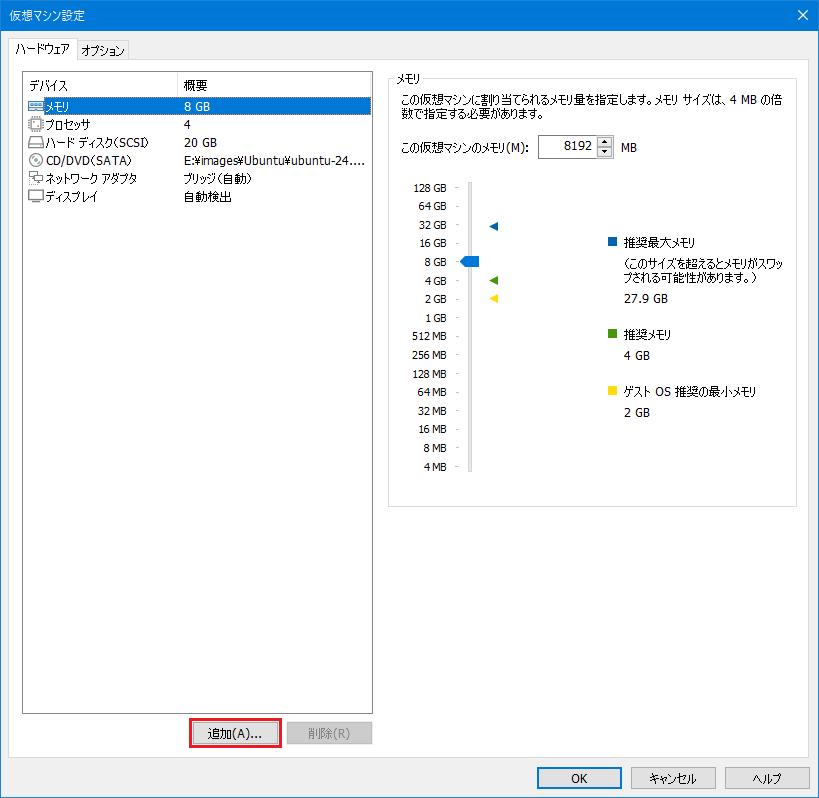Open help with ヘルプ button

(767, 778)
